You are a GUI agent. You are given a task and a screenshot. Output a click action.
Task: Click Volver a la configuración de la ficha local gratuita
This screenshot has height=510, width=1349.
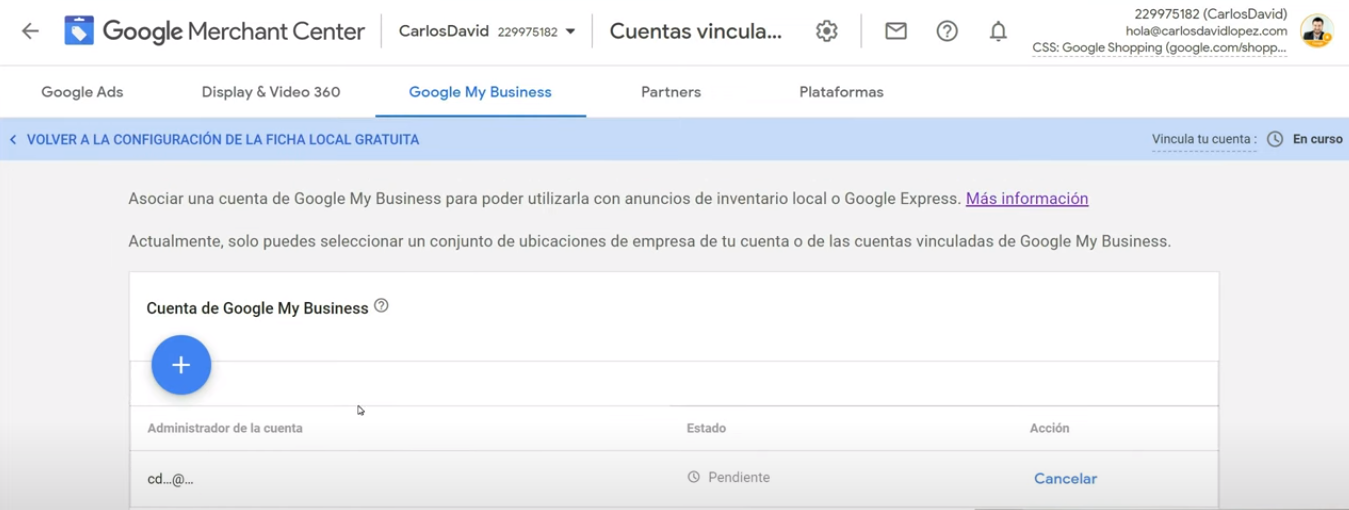click(x=214, y=140)
